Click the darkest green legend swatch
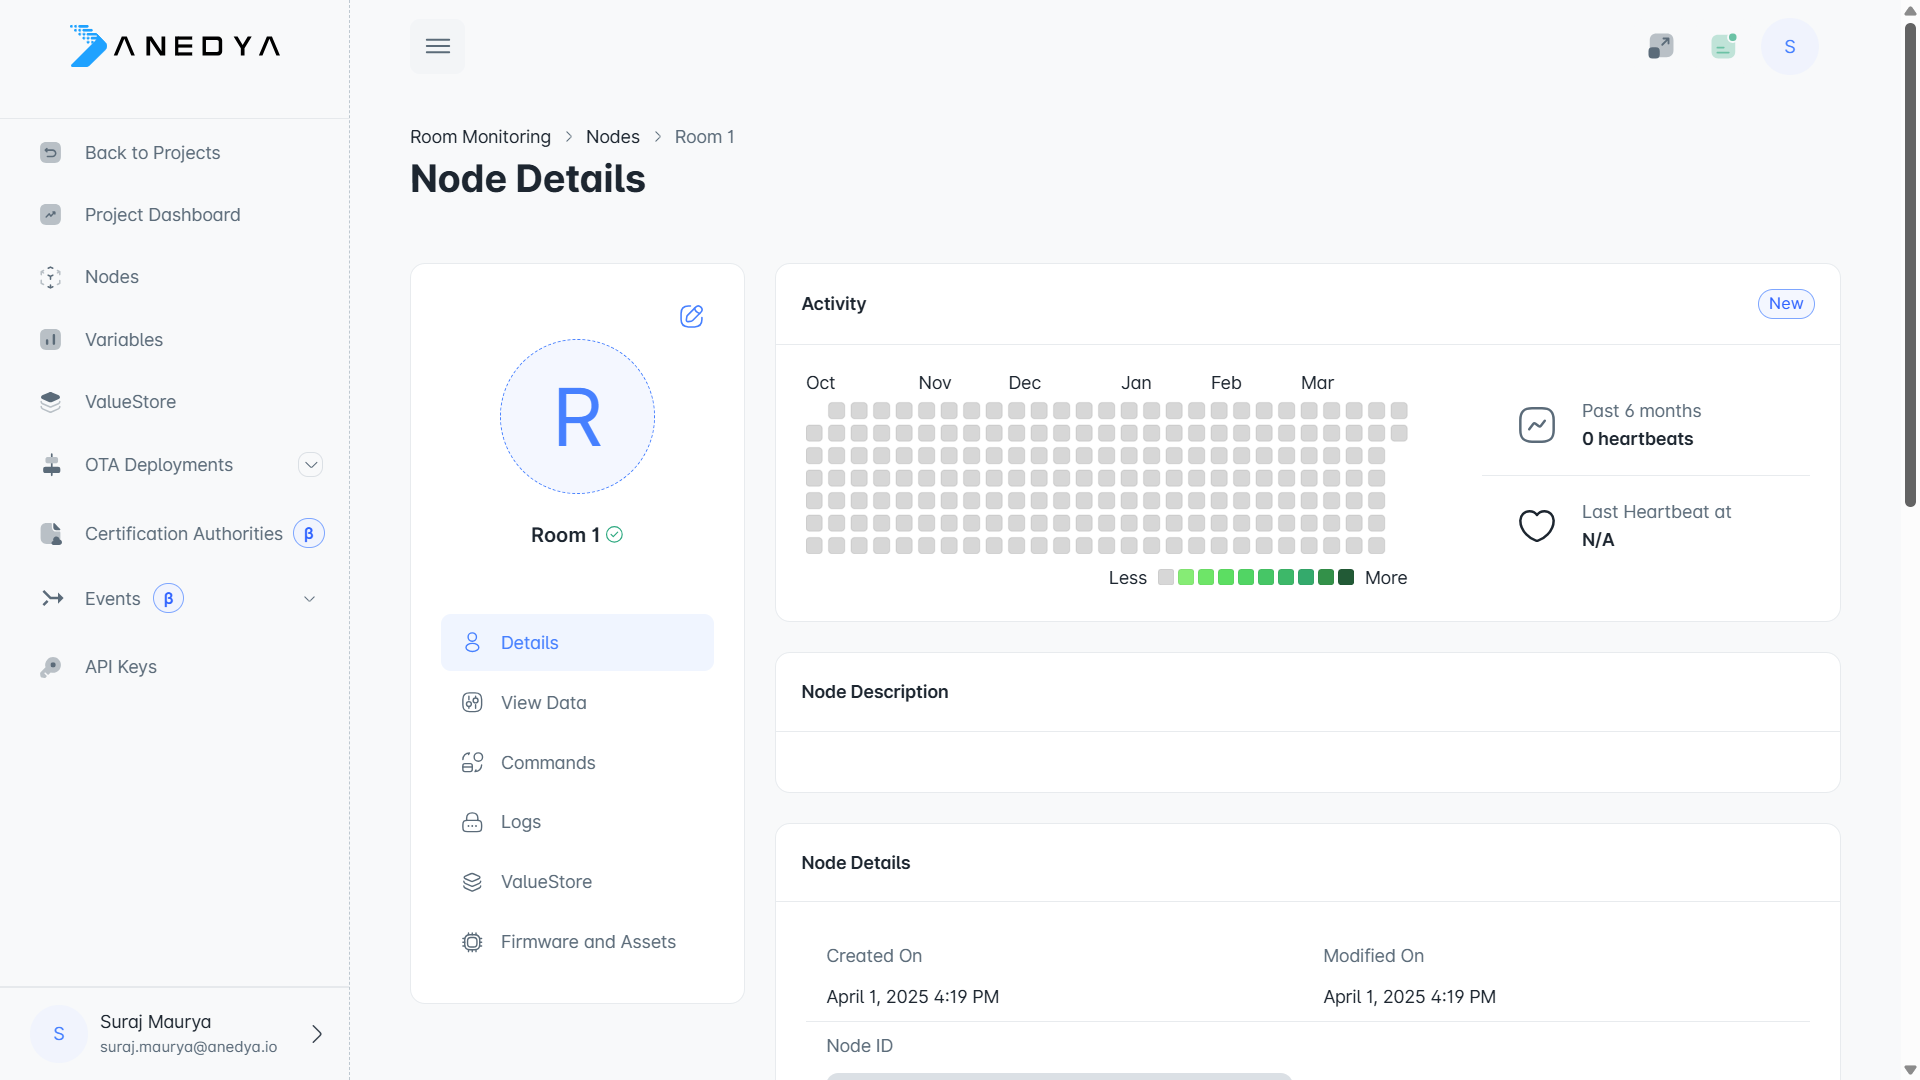Image resolution: width=1920 pixels, height=1080 pixels. tap(1346, 577)
